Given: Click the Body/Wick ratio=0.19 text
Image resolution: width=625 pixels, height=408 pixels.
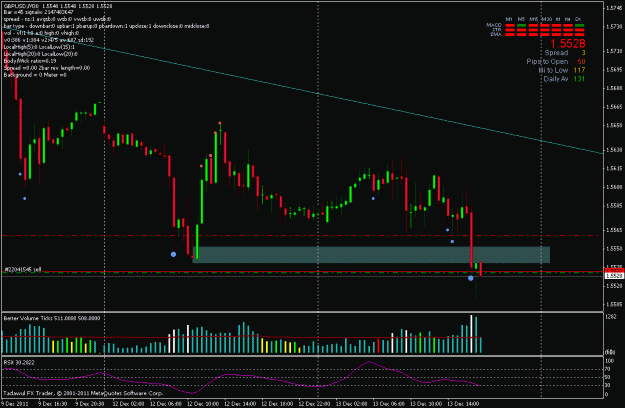Looking at the screenshot, I should 30,61.
